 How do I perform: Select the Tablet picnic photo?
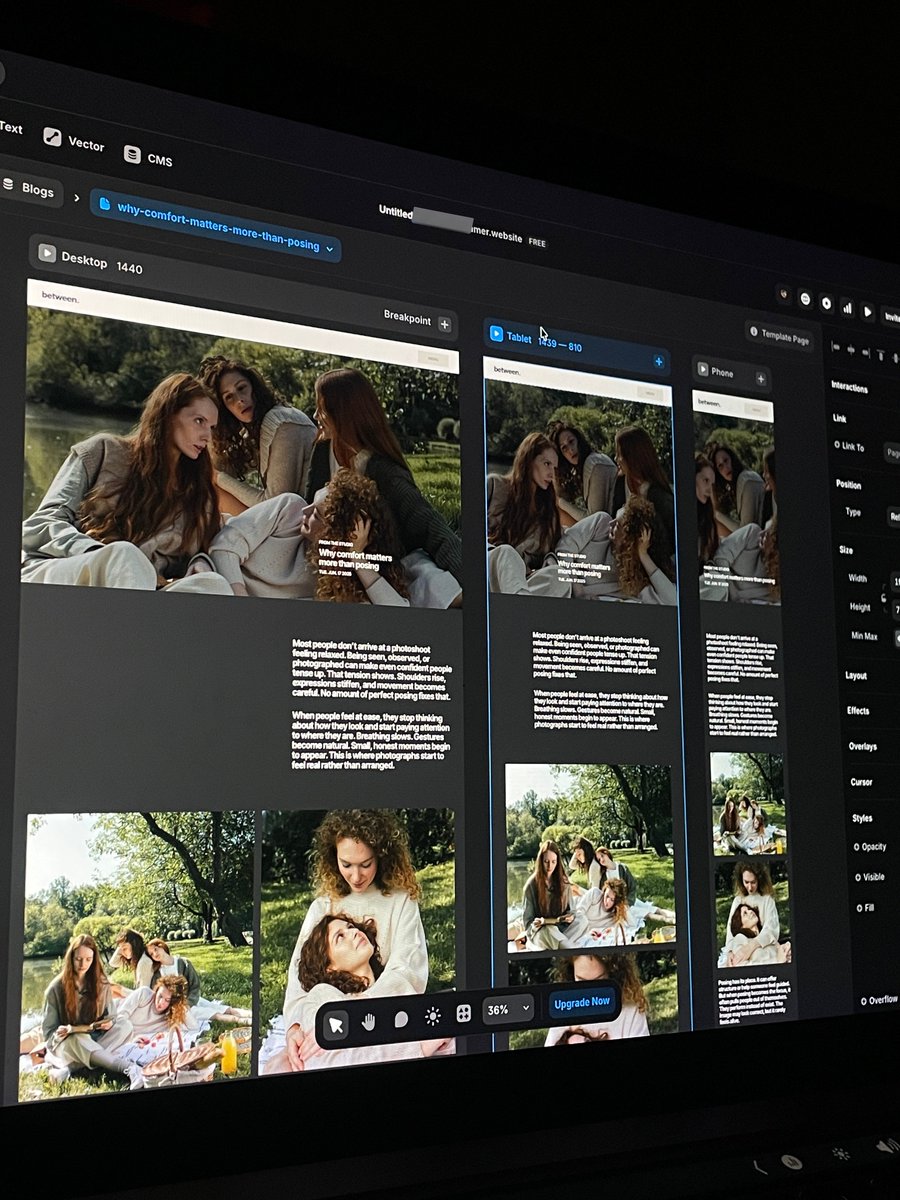tap(590, 858)
